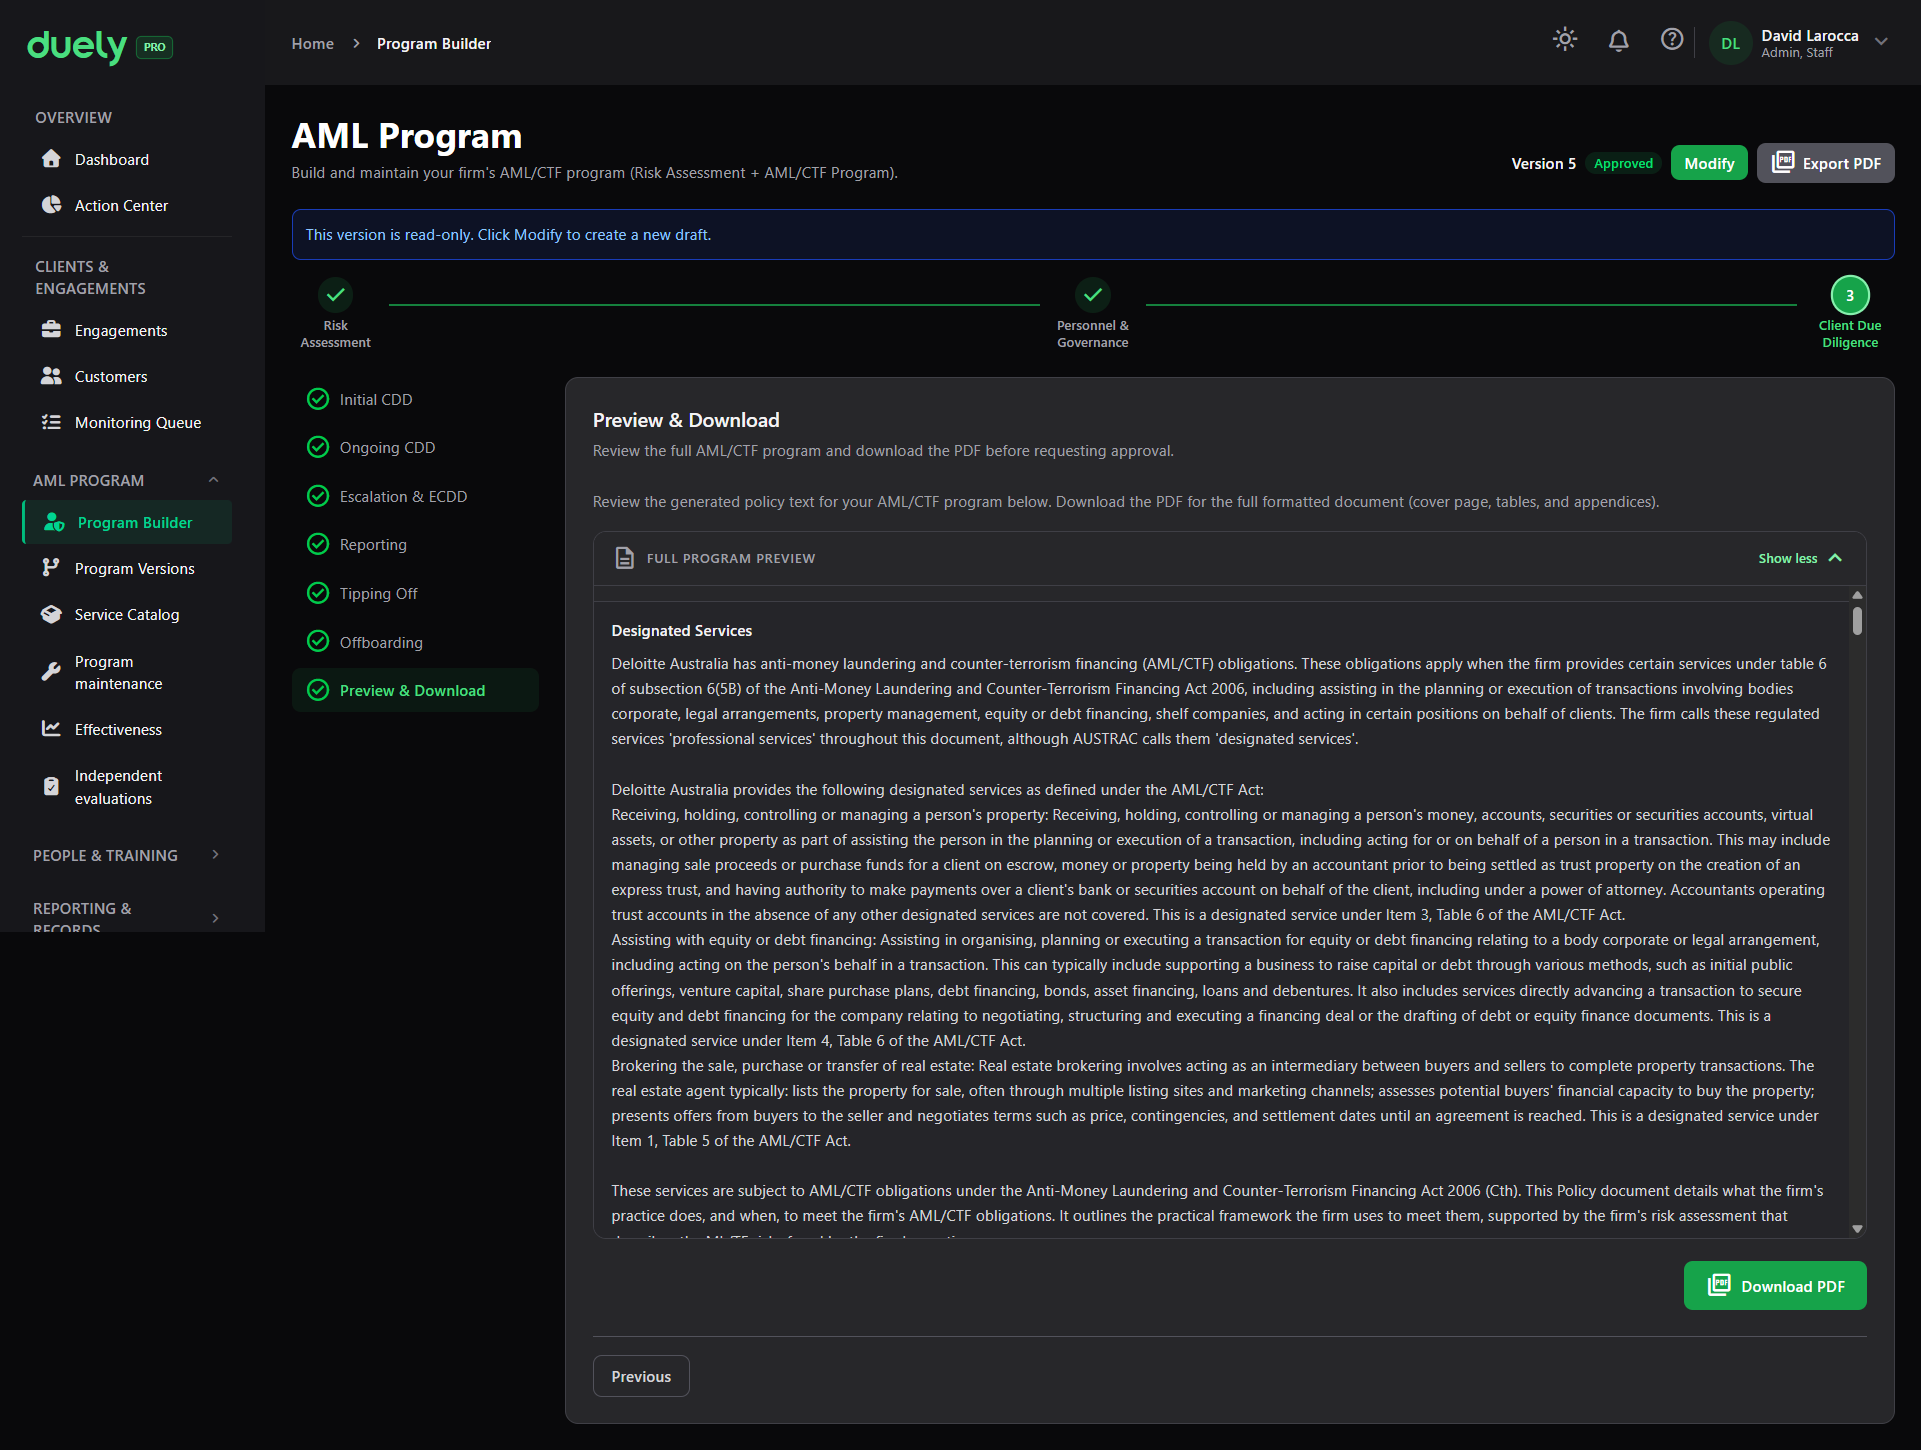Image resolution: width=1921 pixels, height=1450 pixels.
Task: Open the notifications bell
Action: (1618, 40)
